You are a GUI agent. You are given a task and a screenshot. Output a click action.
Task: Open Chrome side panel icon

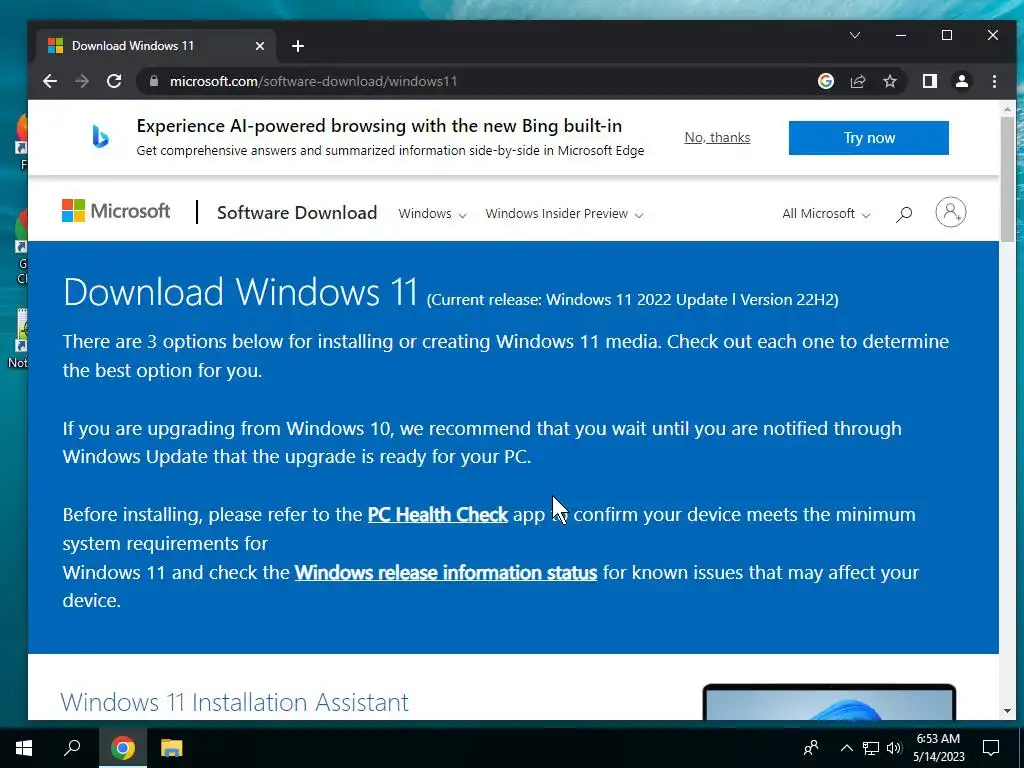coord(929,81)
